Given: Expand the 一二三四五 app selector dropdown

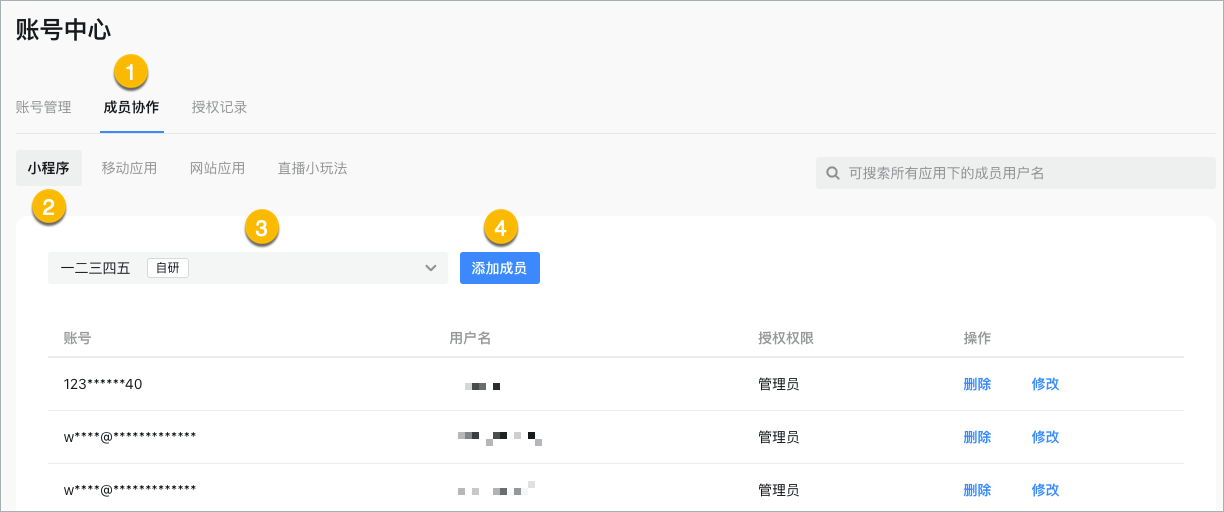Looking at the screenshot, I should pyautogui.click(x=247, y=268).
